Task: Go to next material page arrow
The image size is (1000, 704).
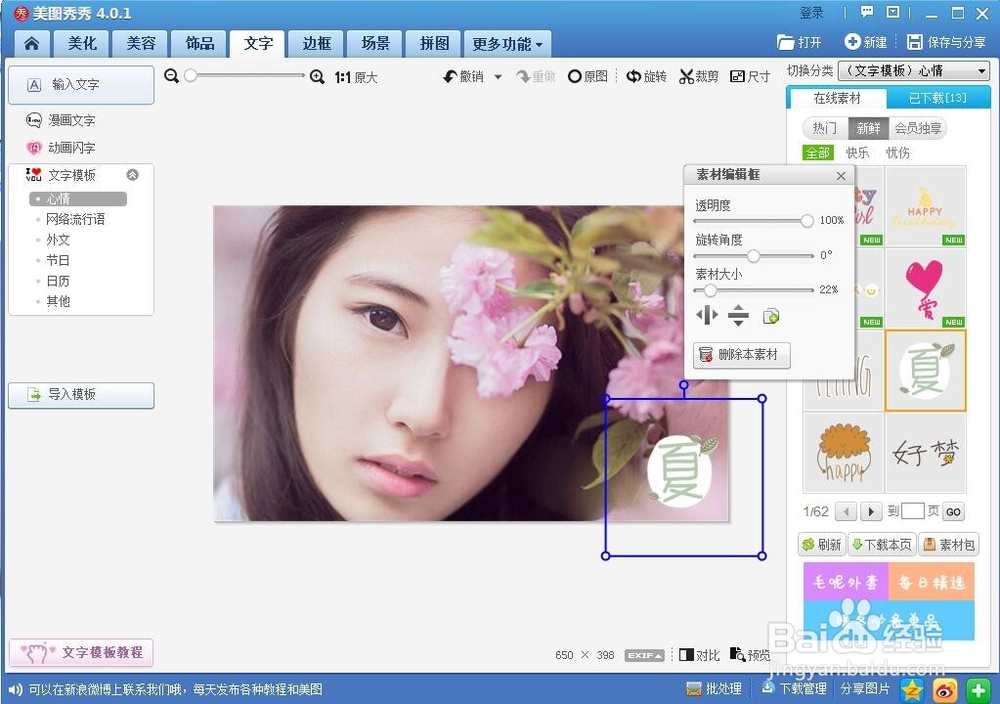Action: tap(871, 511)
